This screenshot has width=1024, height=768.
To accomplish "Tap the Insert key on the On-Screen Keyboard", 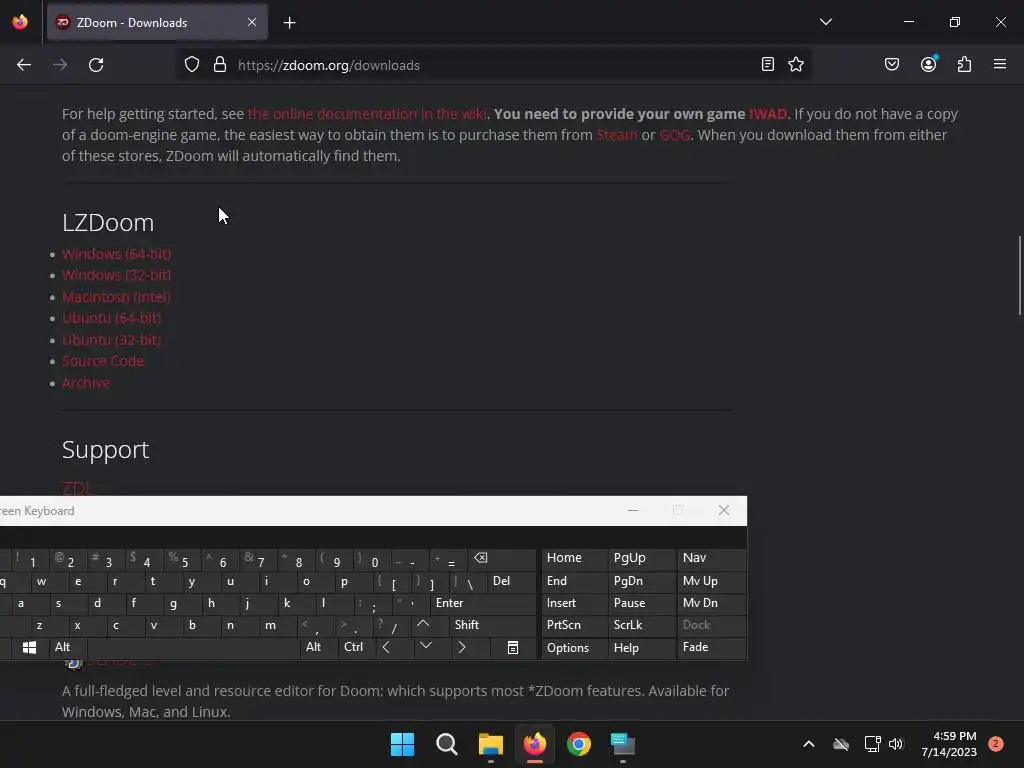I will (575, 603).
